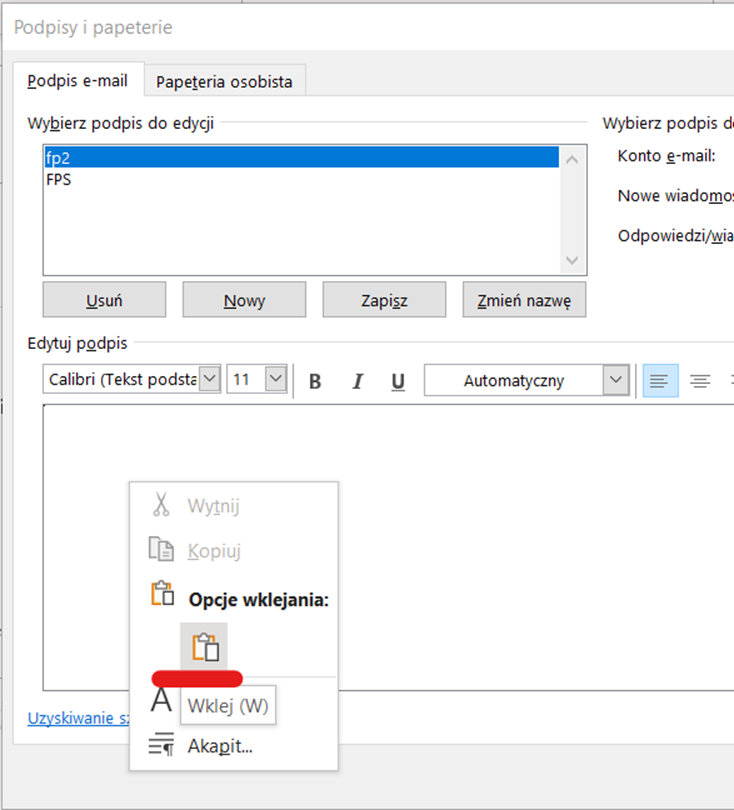Click the Nowy button
This screenshot has width=734, height=810.
(x=244, y=299)
